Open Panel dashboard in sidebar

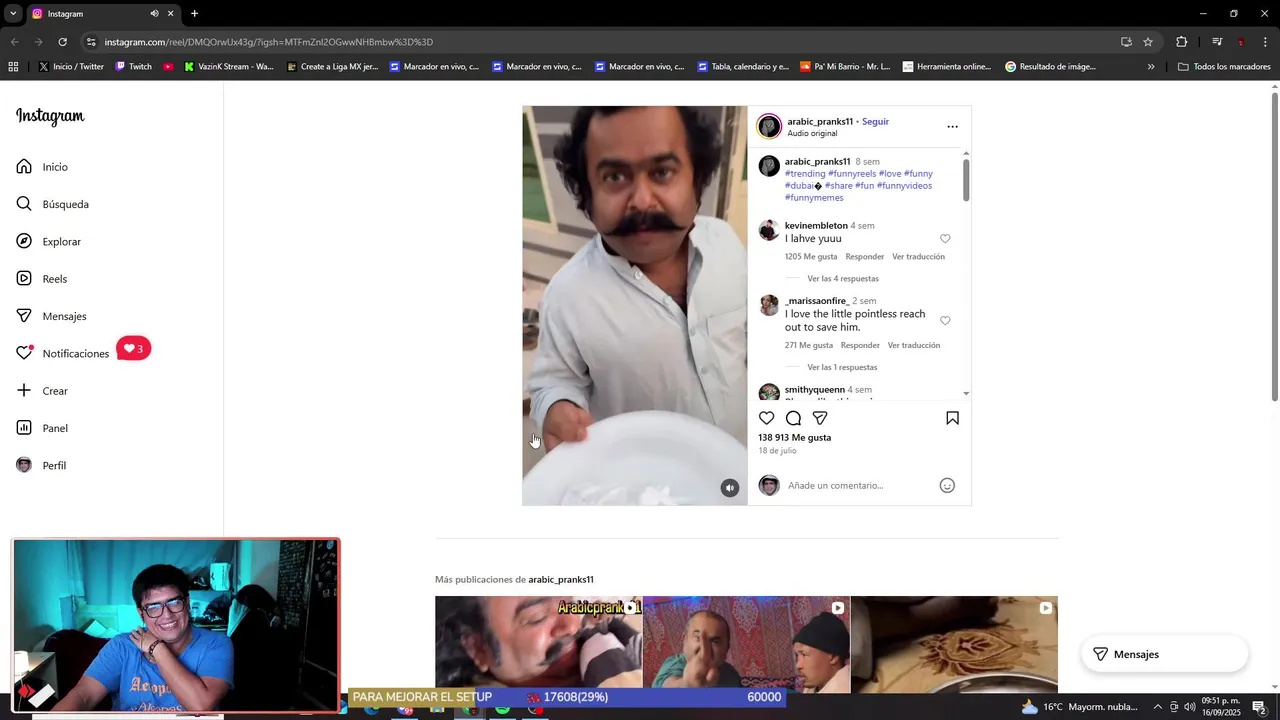42,428
